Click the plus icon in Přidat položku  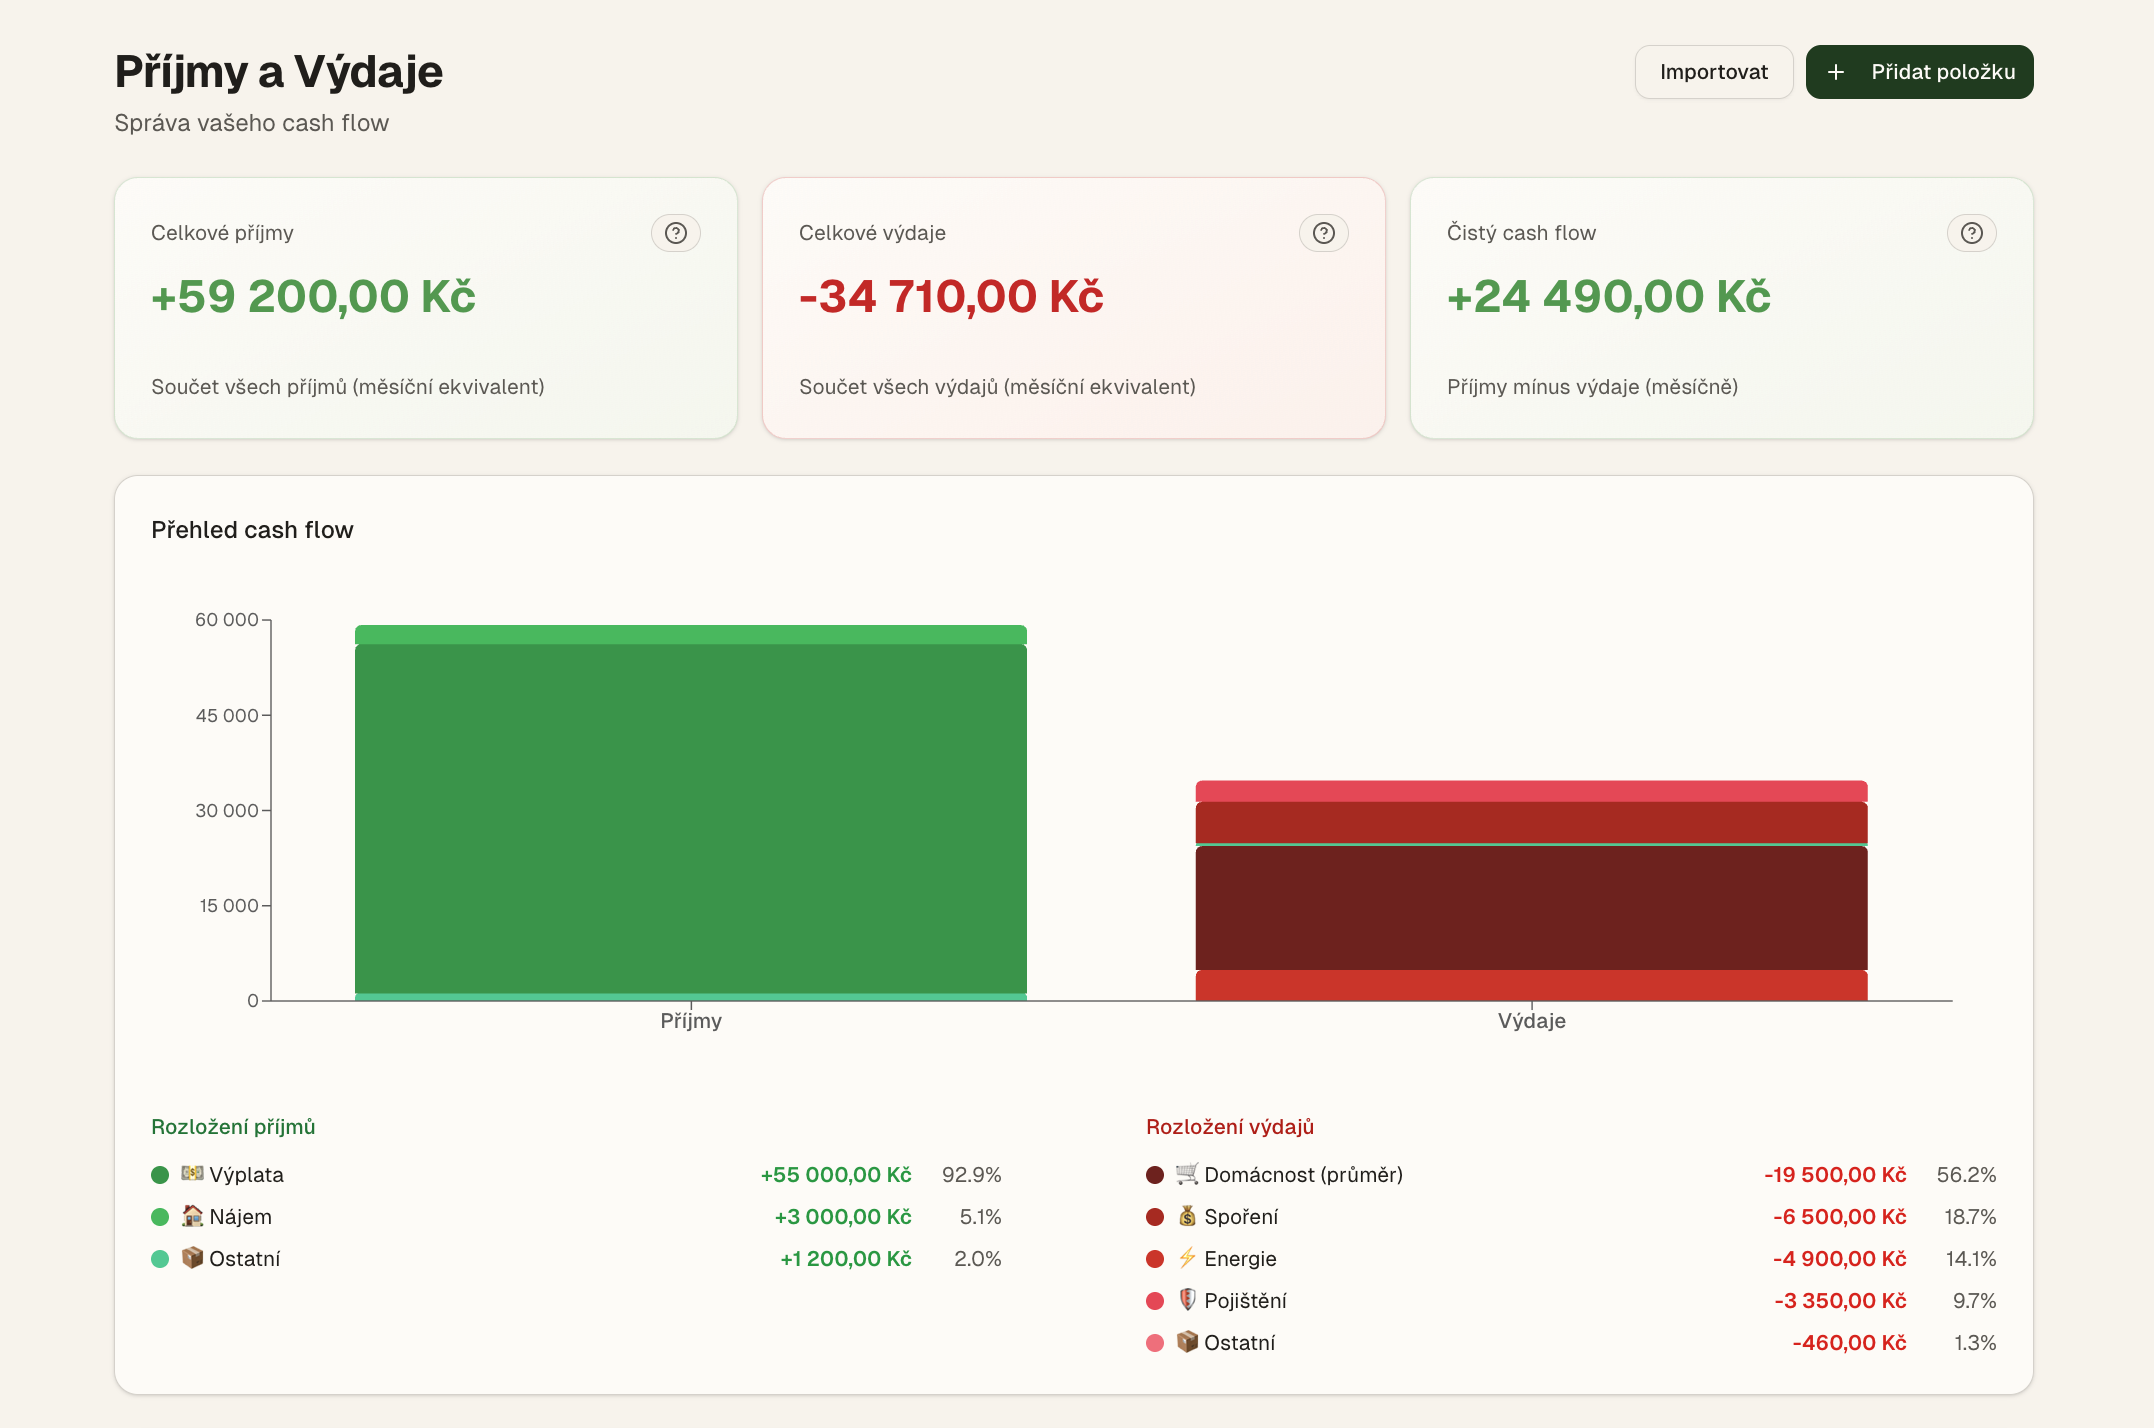[1836, 72]
